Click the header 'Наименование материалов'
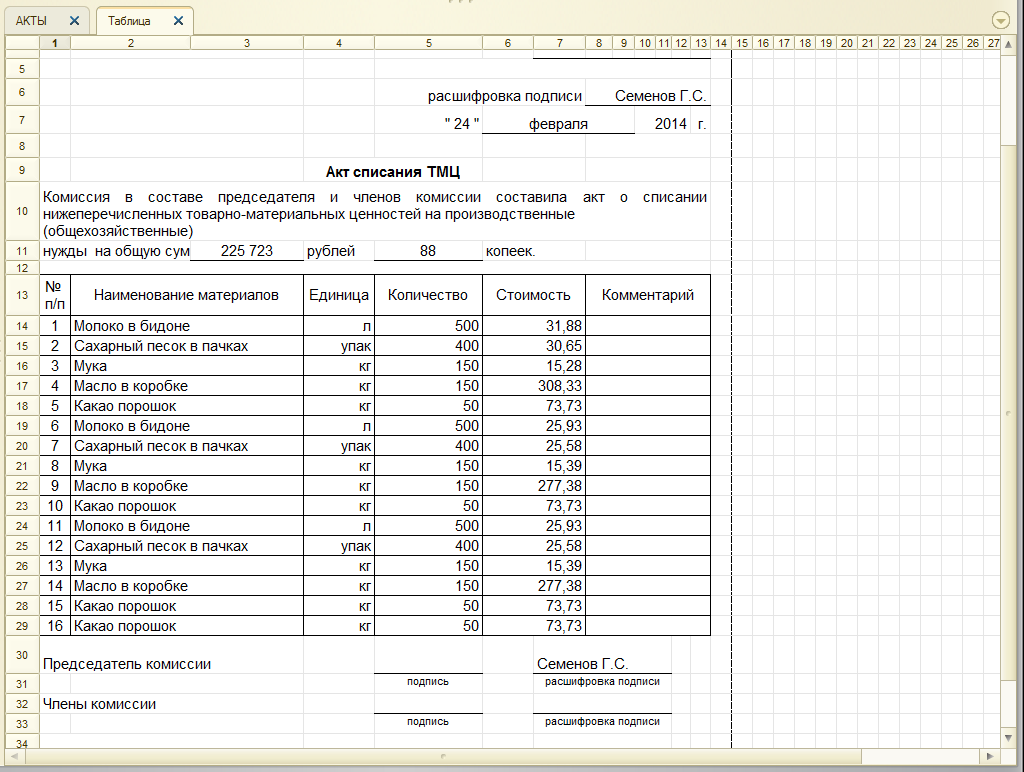The image size is (1024, 772). (186, 295)
